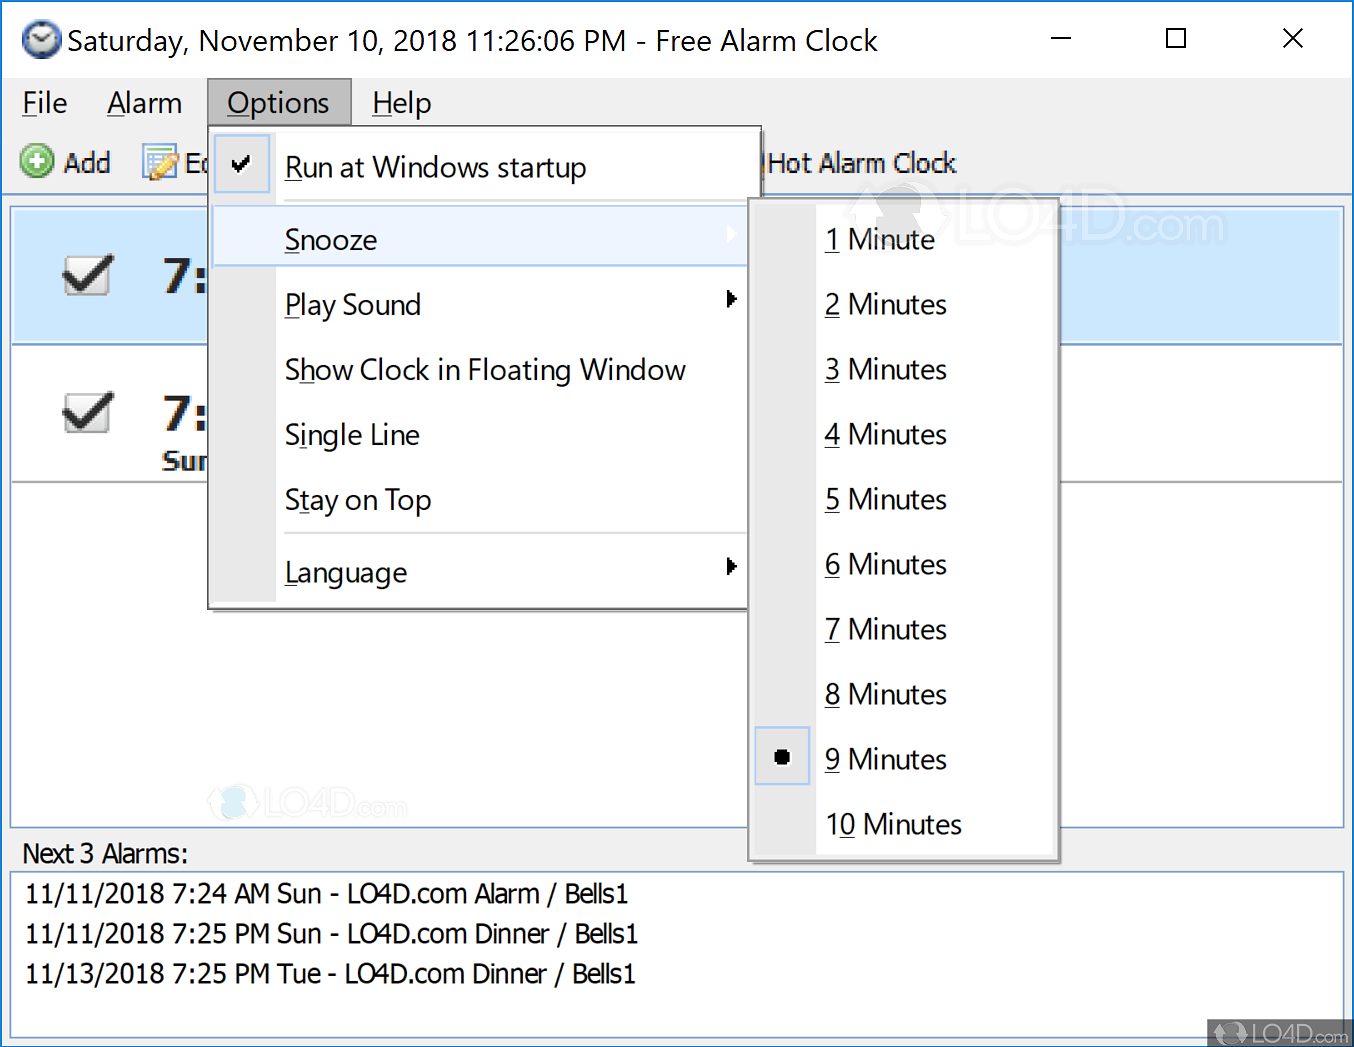Open the Alarm menu

coord(144,102)
